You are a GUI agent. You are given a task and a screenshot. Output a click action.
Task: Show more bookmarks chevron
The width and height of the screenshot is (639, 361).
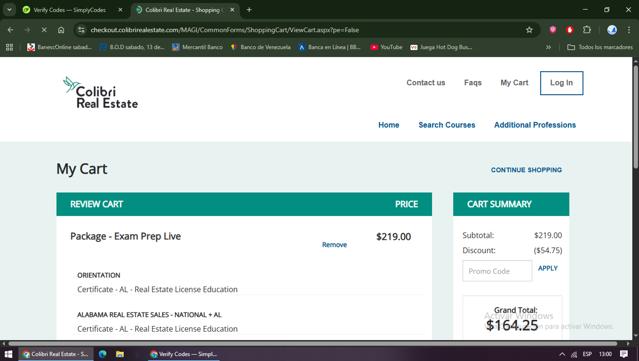pyautogui.click(x=549, y=47)
